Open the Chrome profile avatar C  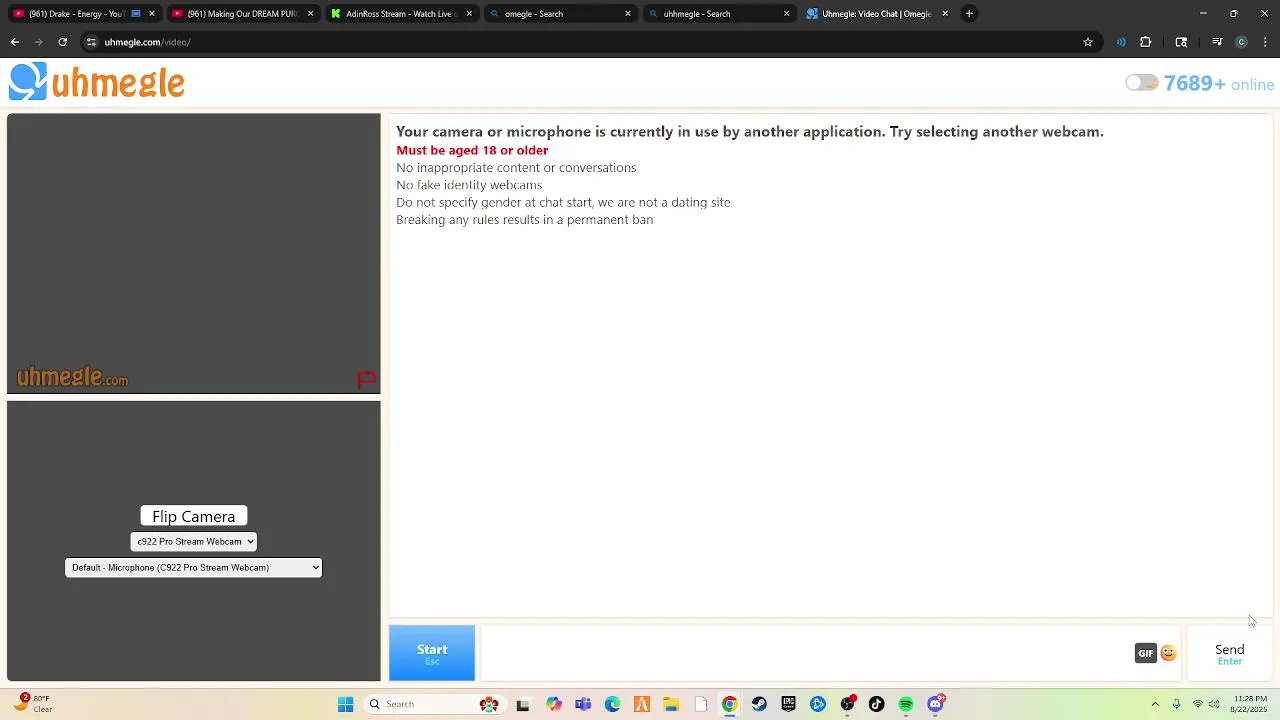(1241, 42)
